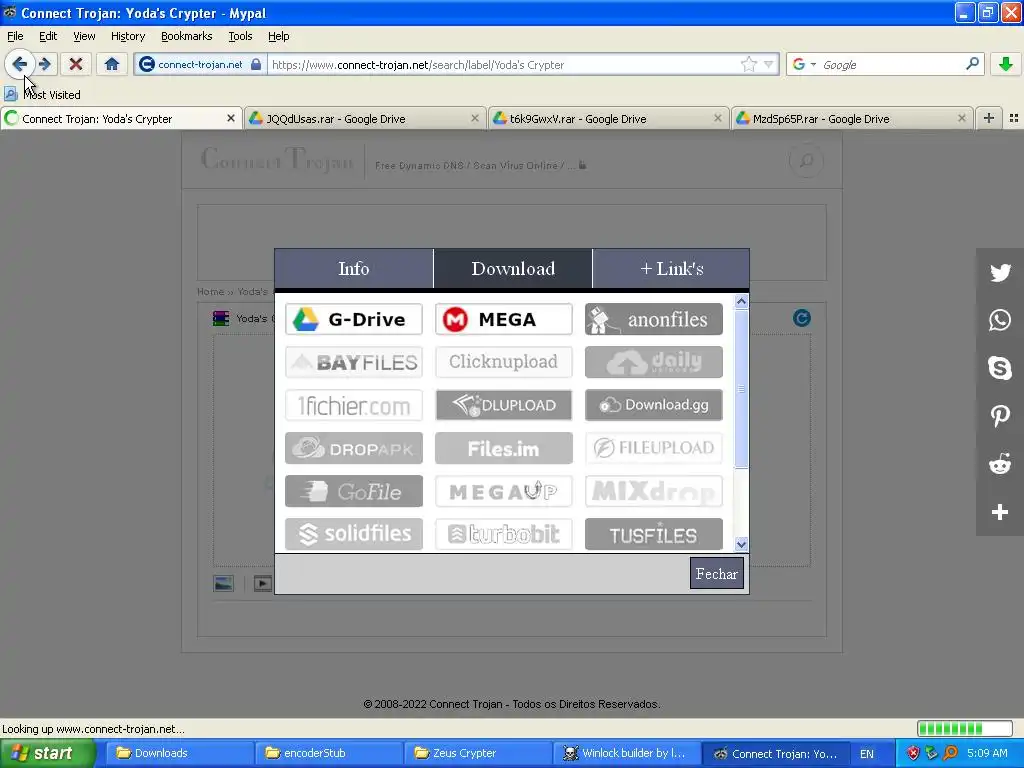
Task: Switch to the Info tab
Action: pos(353,268)
